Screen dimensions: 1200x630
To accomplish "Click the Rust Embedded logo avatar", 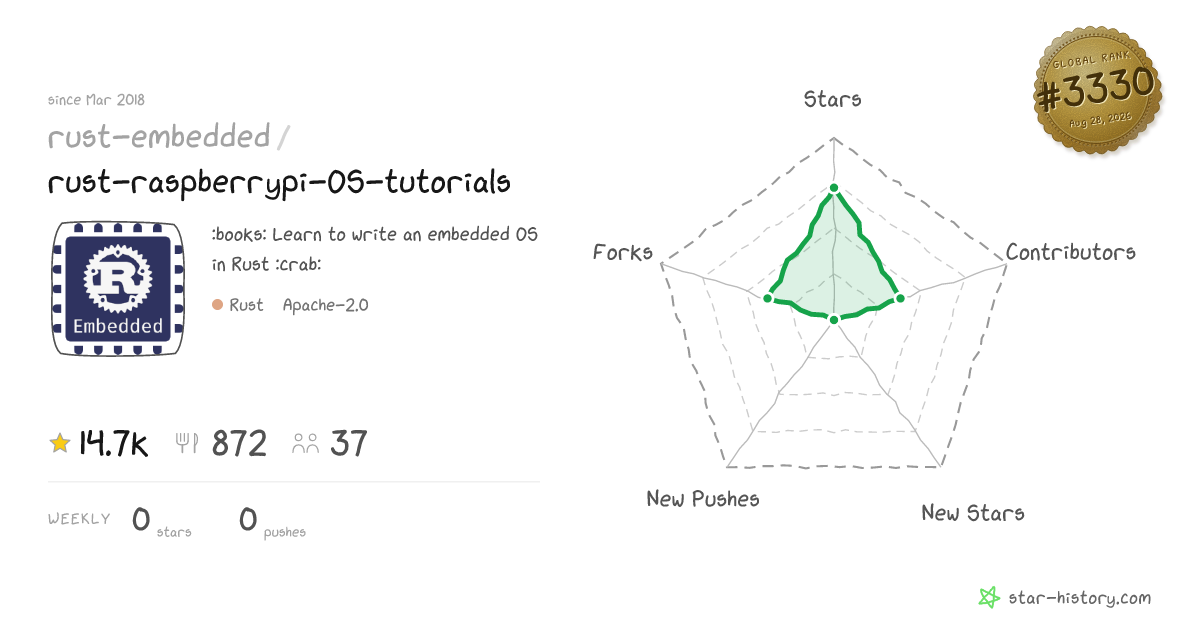I will click(117, 289).
